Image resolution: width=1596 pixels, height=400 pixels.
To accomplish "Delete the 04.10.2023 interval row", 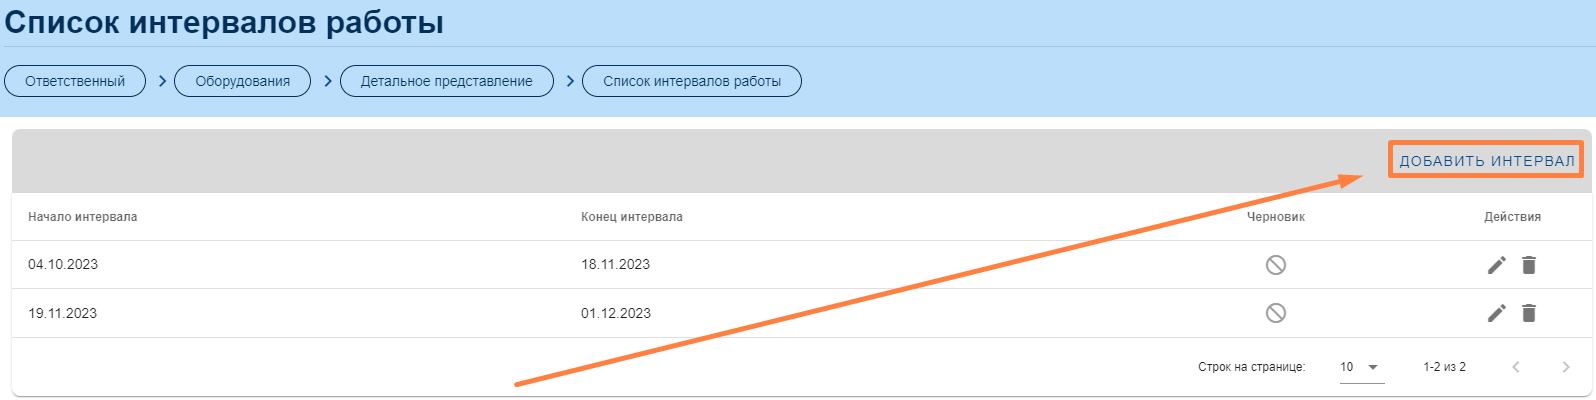I will coord(1528,265).
